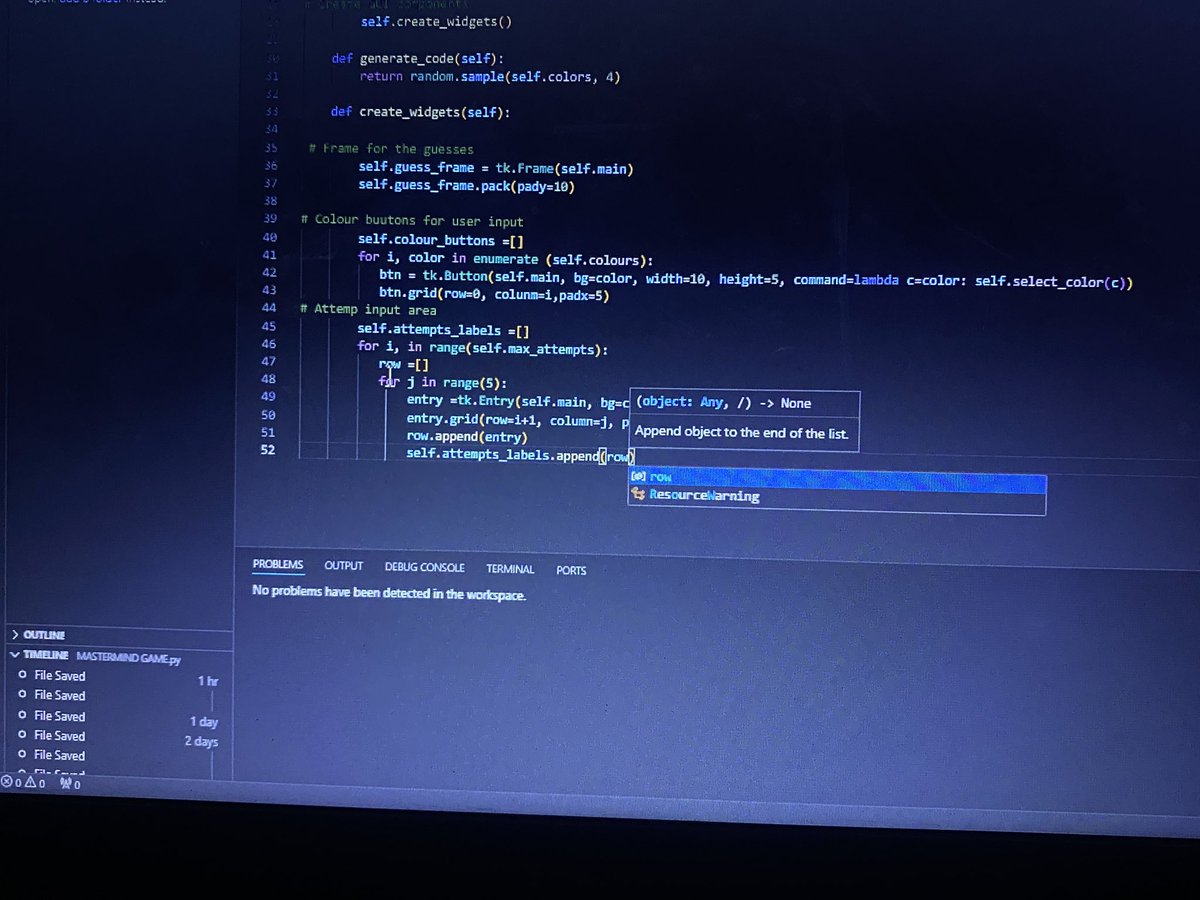Click the 'self.guess_frame.pack(pady=10)' line

[467, 186]
